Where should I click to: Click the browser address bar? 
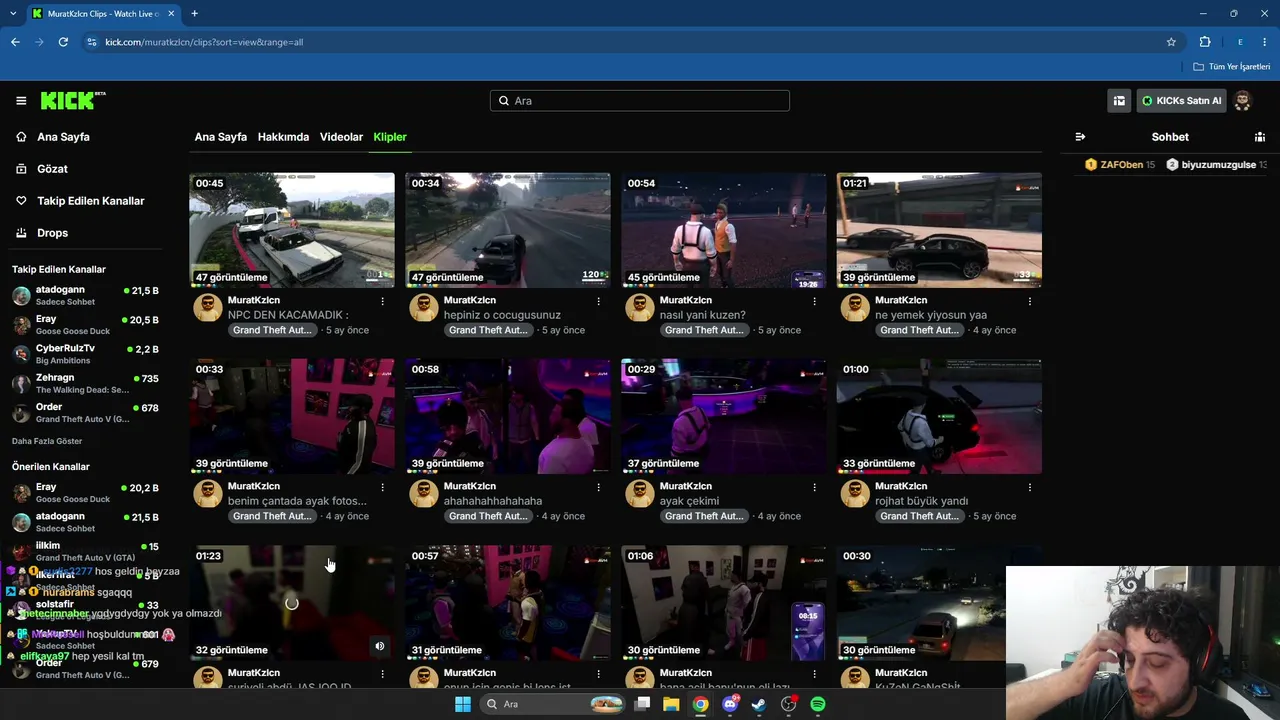630,42
